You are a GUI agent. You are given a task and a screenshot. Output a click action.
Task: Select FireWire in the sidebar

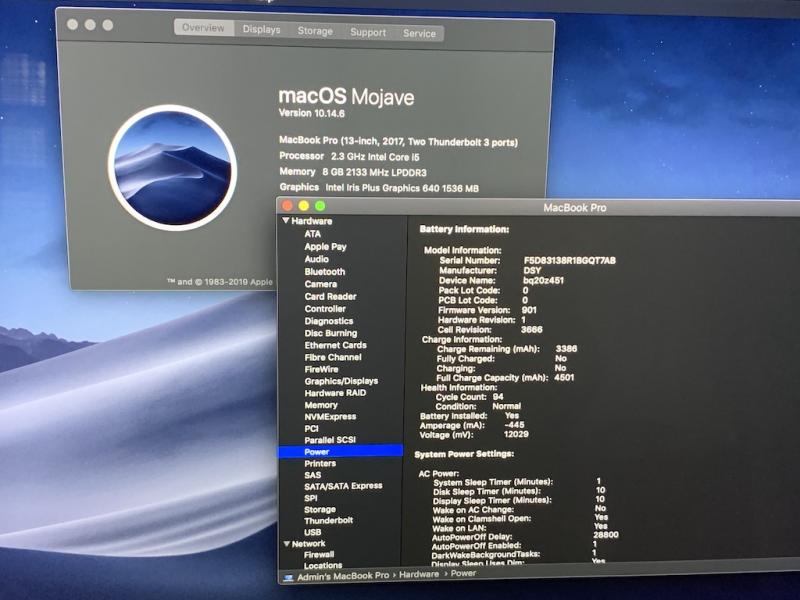(x=321, y=369)
